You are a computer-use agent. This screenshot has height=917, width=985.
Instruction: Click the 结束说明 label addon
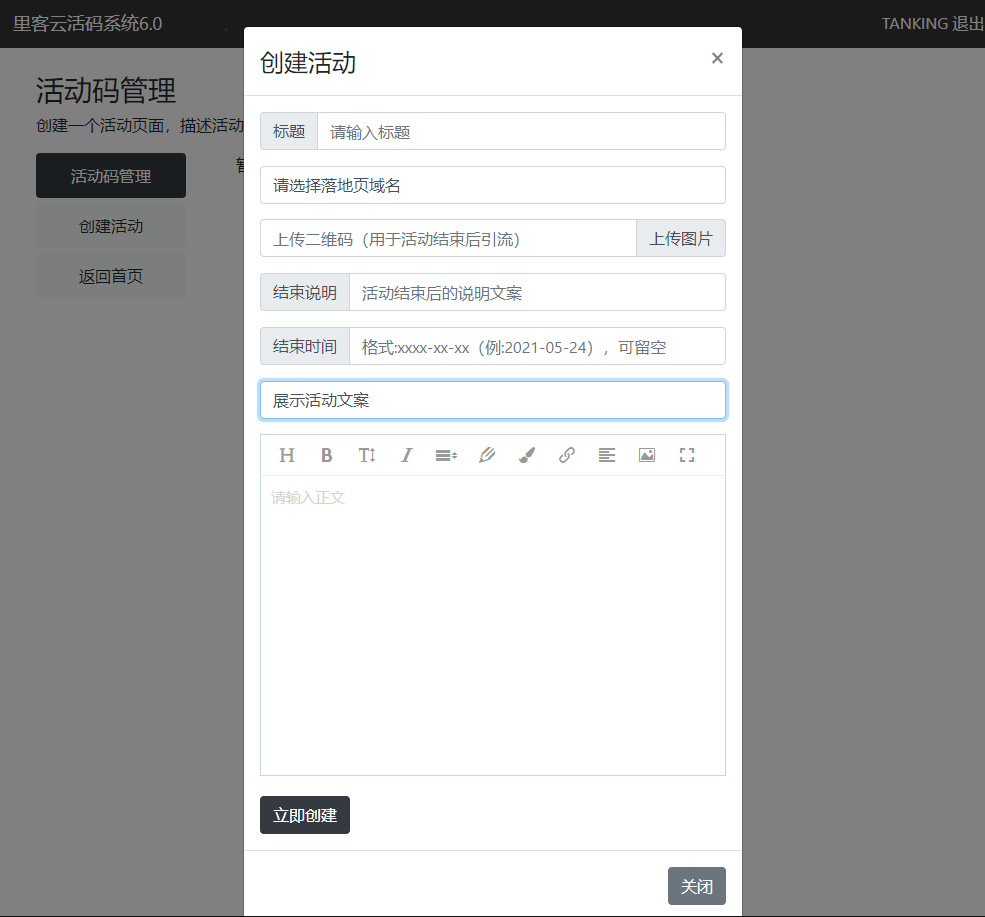pyautogui.click(x=305, y=293)
